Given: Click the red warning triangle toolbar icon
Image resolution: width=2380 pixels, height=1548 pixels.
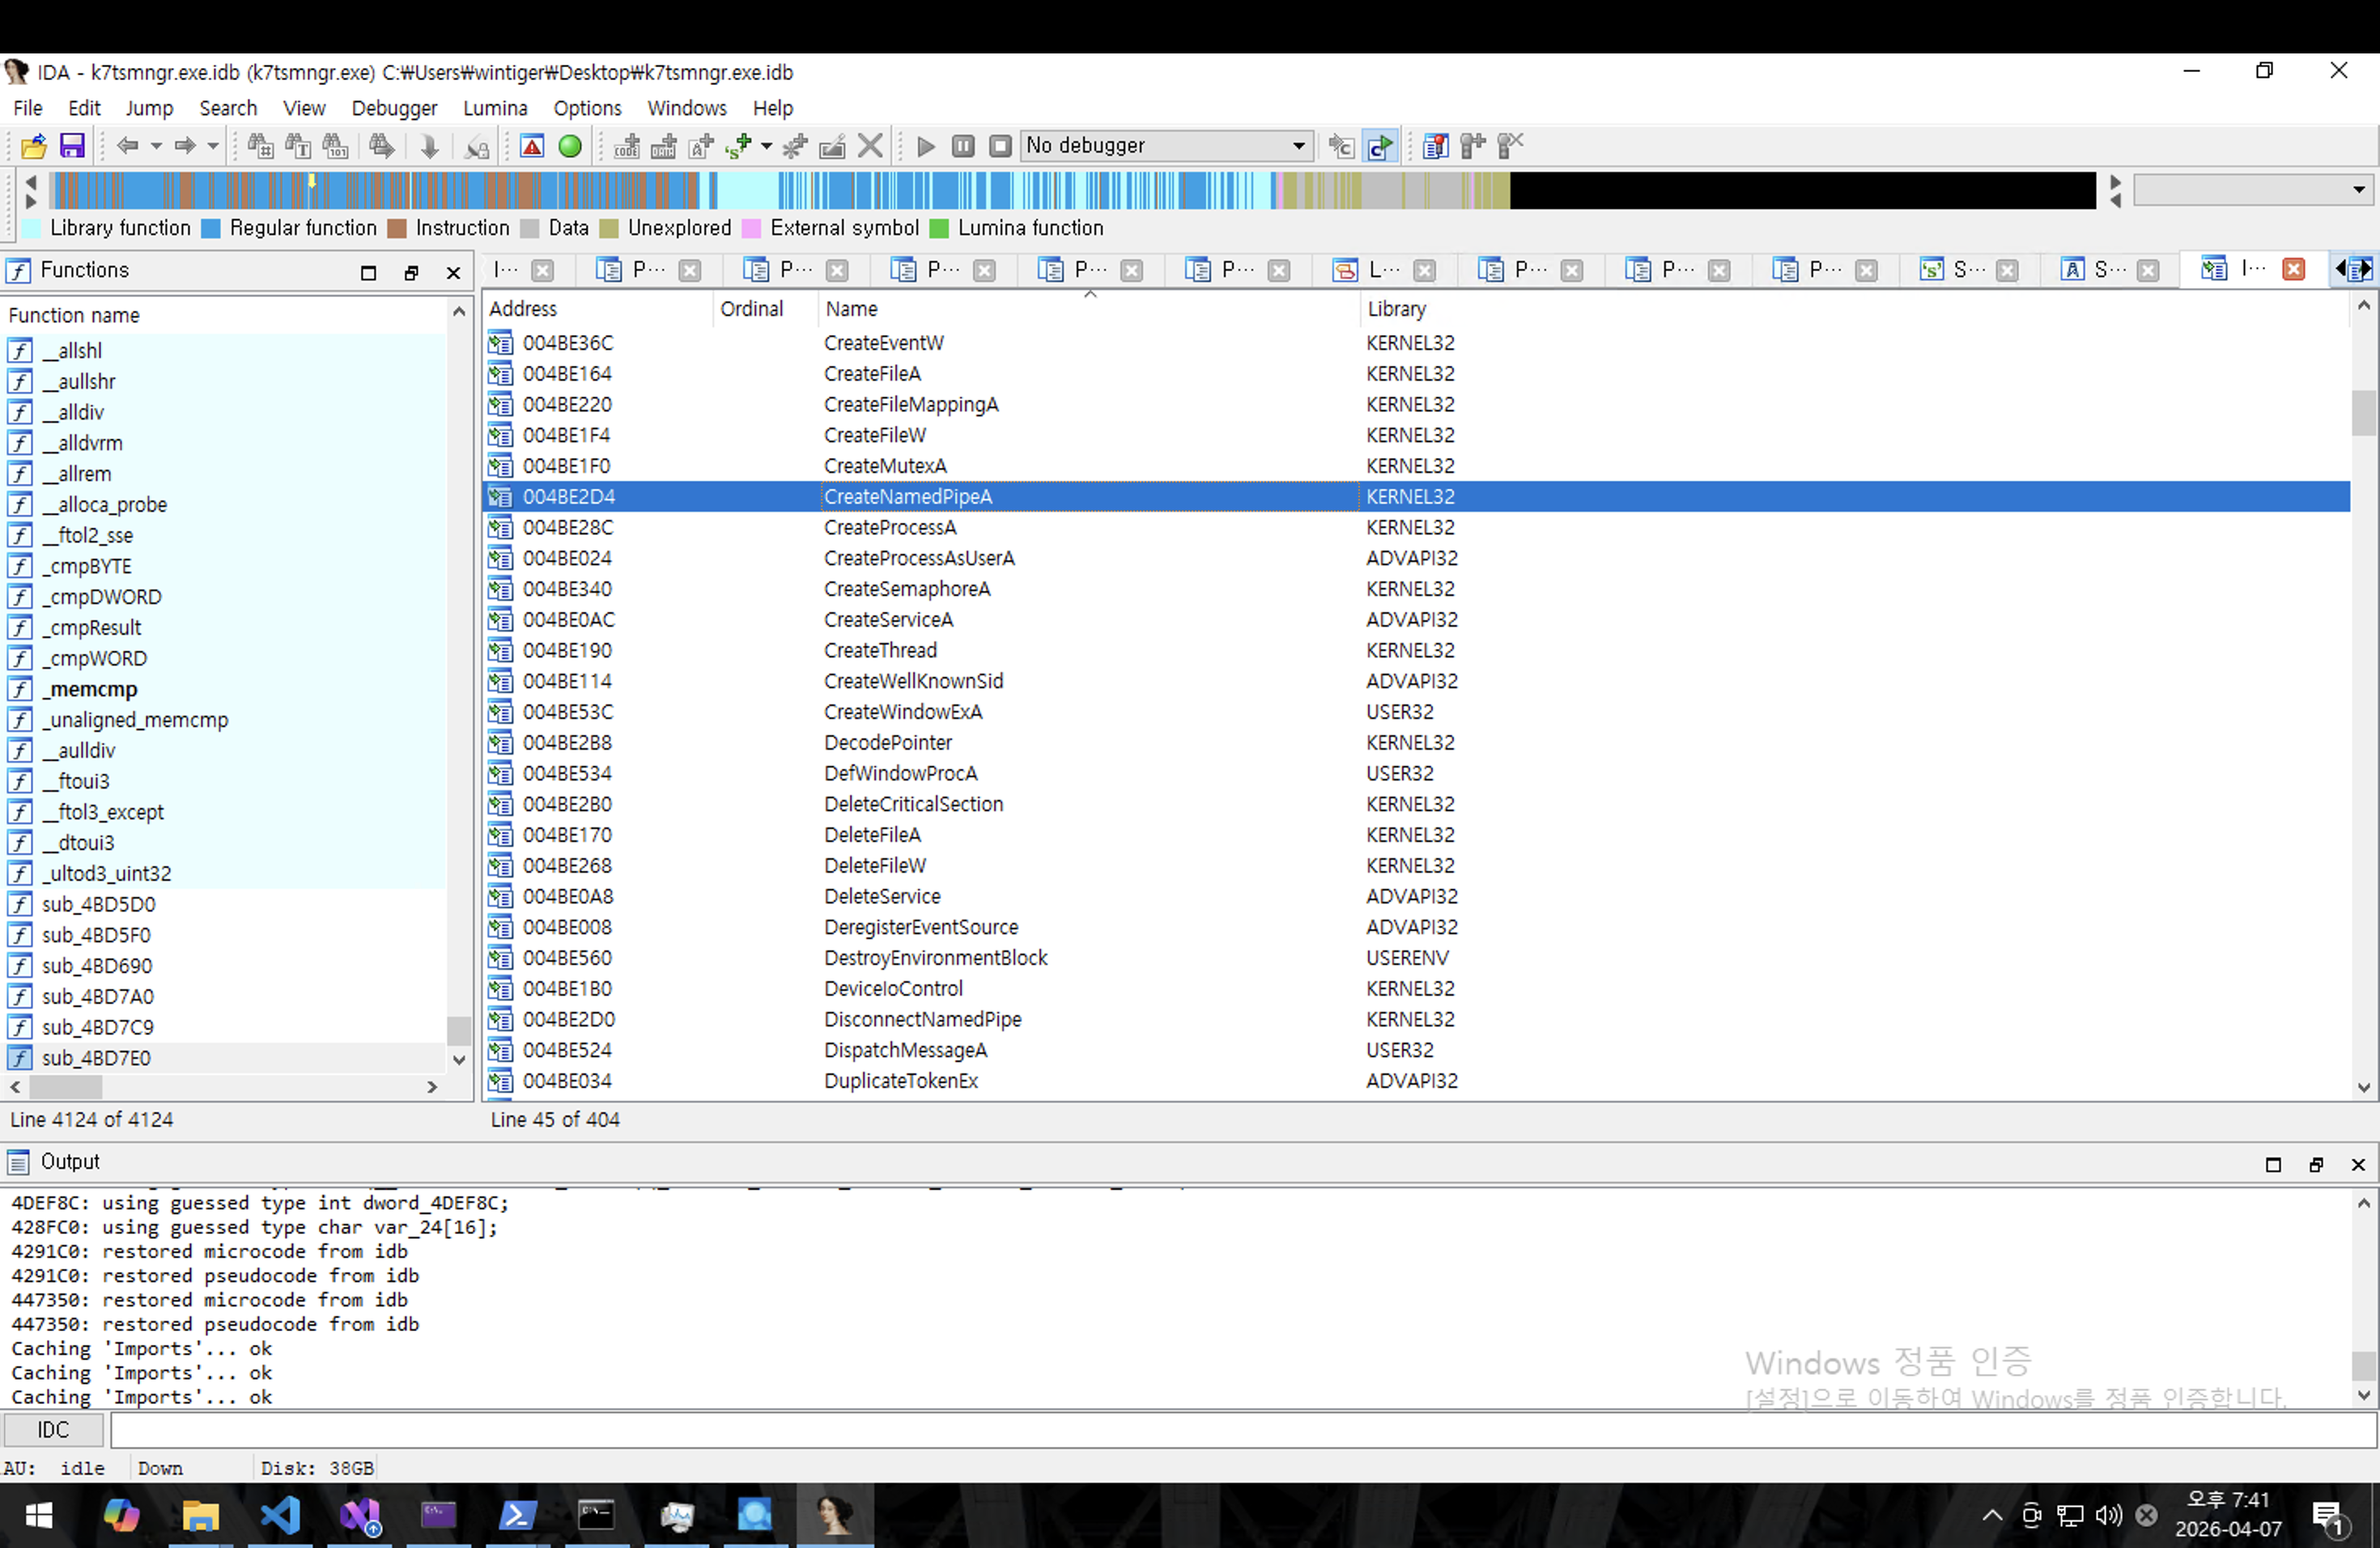Looking at the screenshot, I should point(532,146).
